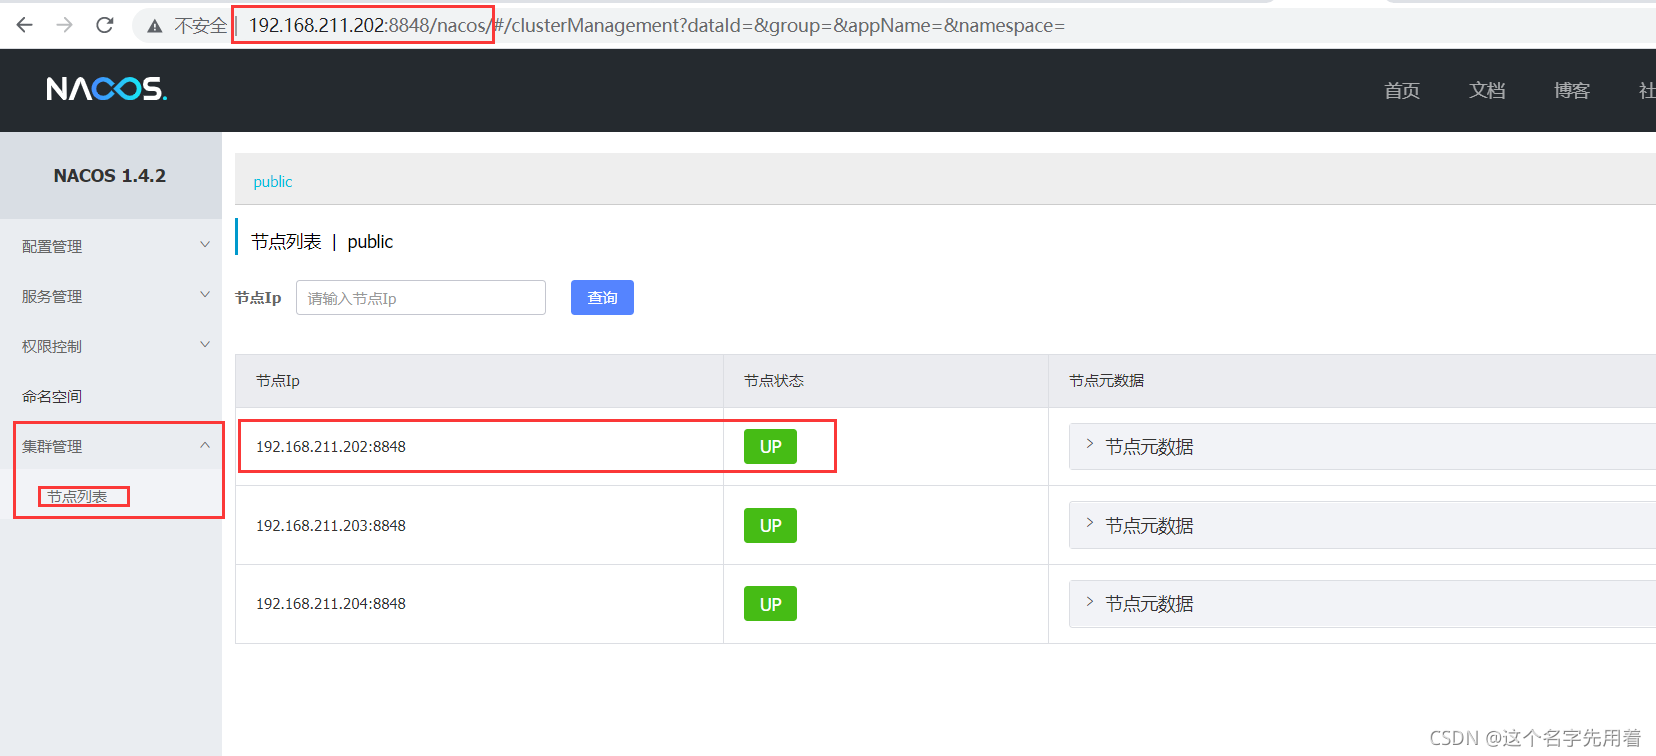Select the browser address bar URL

coord(657,25)
